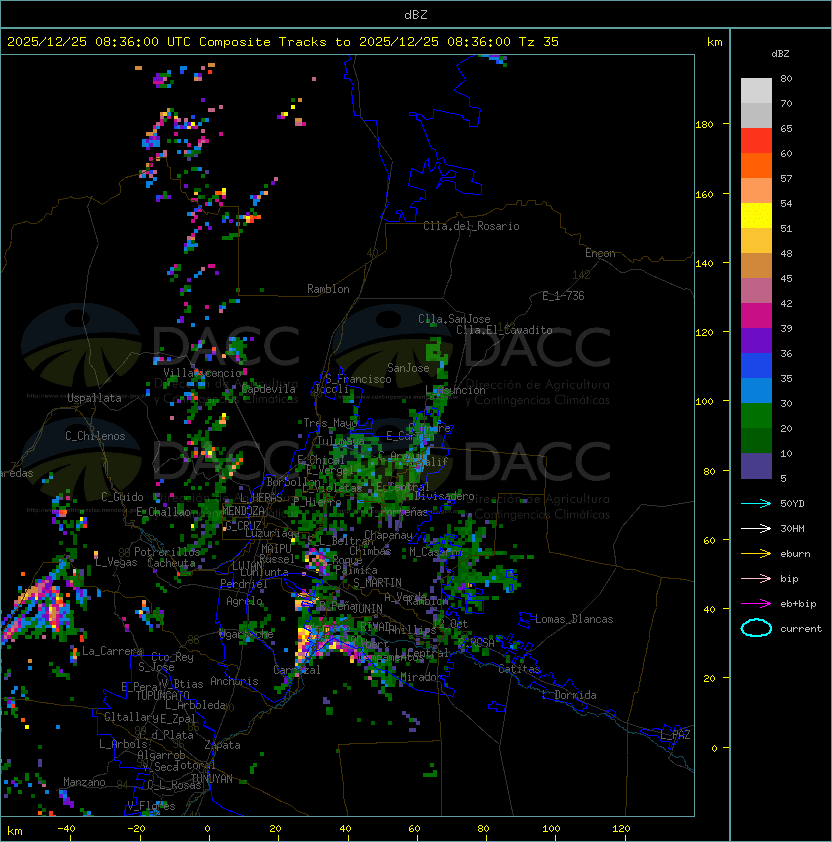Click the '140' value on the vertical axis
The width and height of the screenshot is (832, 842).
(704, 264)
